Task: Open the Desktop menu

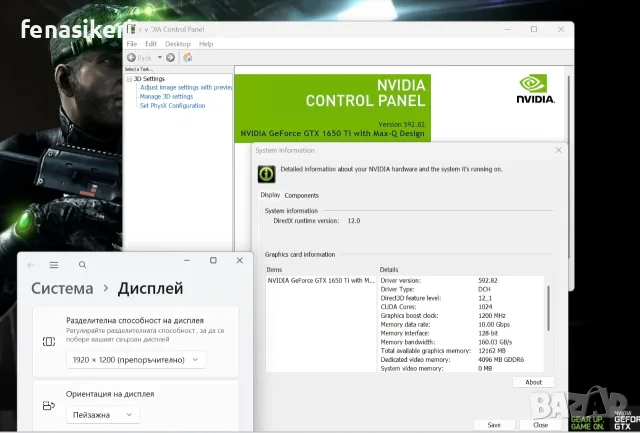Action: (178, 44)
